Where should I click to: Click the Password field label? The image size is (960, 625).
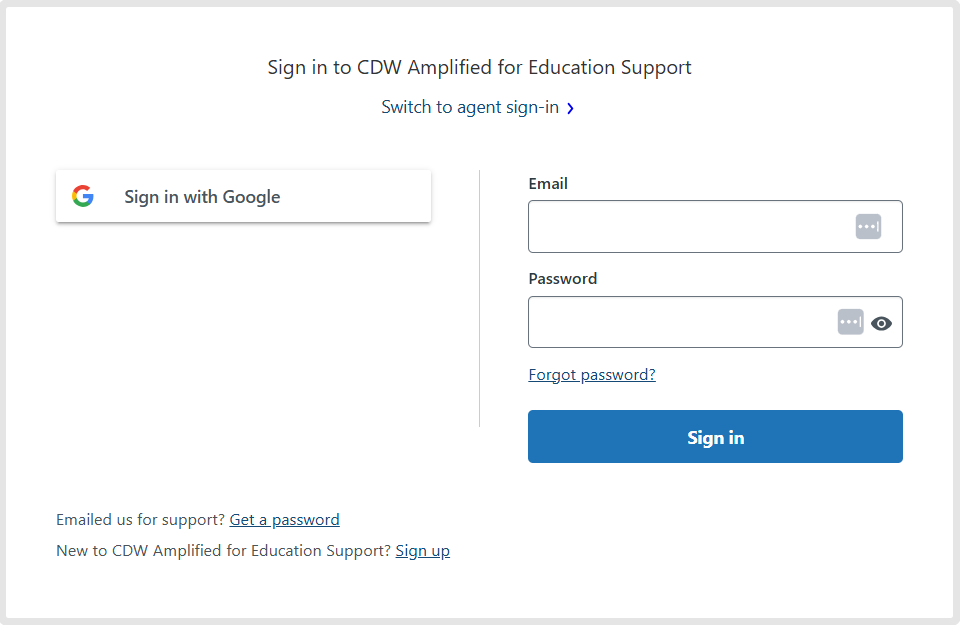562,279
